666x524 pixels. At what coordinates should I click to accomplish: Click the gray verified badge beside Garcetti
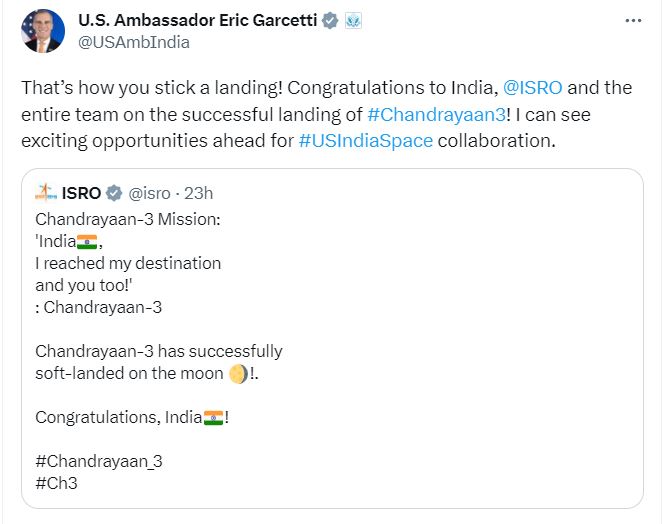[x=329, y=21]
